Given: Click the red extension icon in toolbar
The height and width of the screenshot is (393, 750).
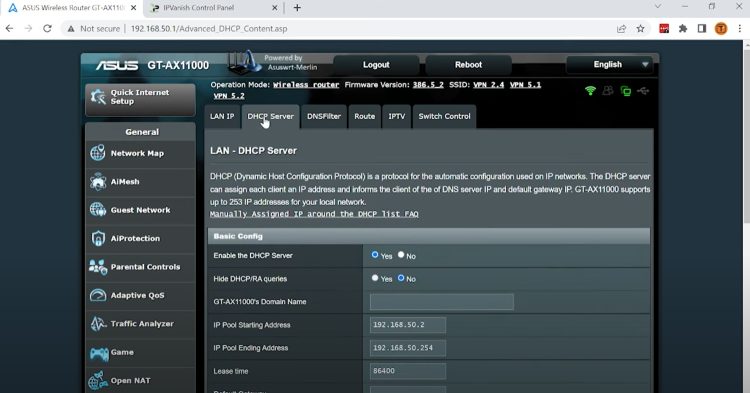Looking at the screenshot, I should [x=664, y=29].
